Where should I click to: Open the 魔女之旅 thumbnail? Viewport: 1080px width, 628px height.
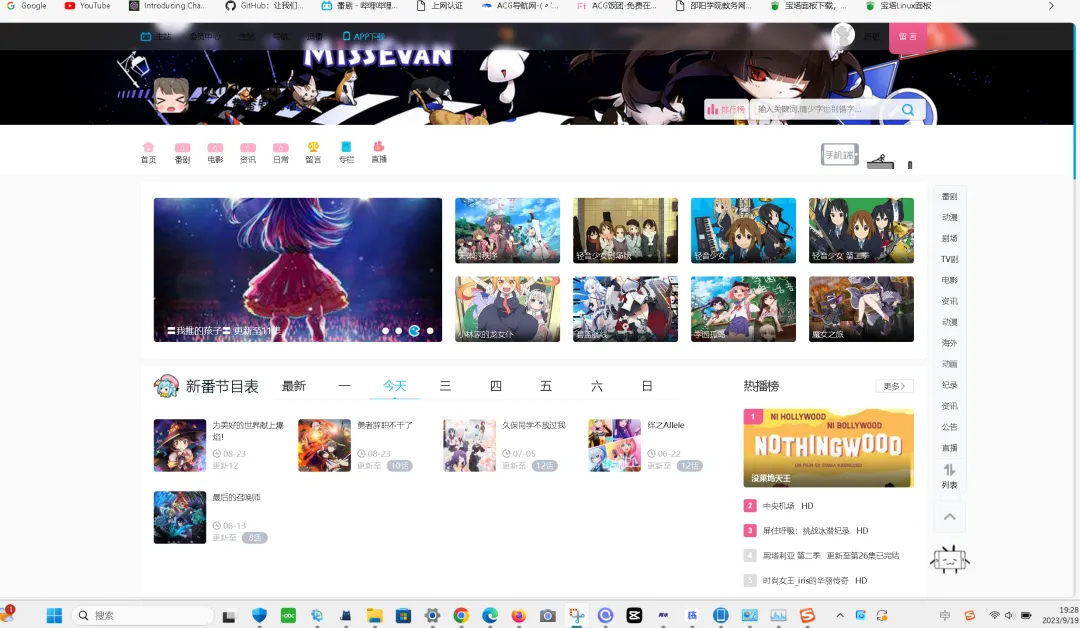click(861, 309)
